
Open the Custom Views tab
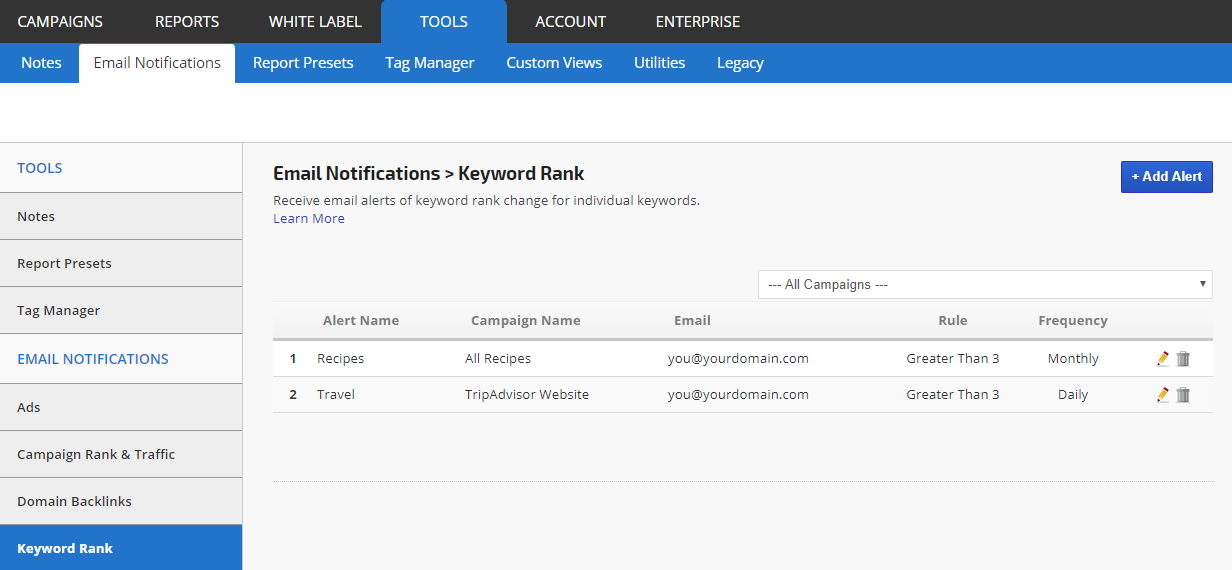click(x=554, y=63)
